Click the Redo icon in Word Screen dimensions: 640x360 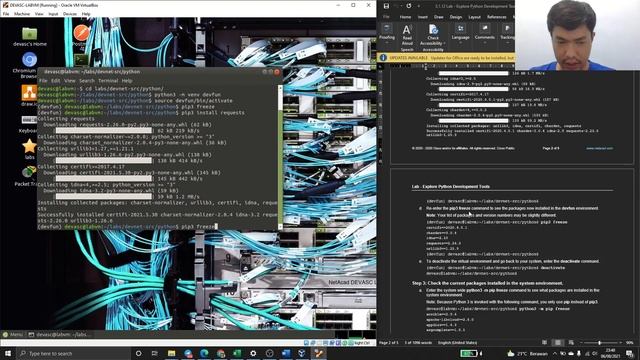409,6
